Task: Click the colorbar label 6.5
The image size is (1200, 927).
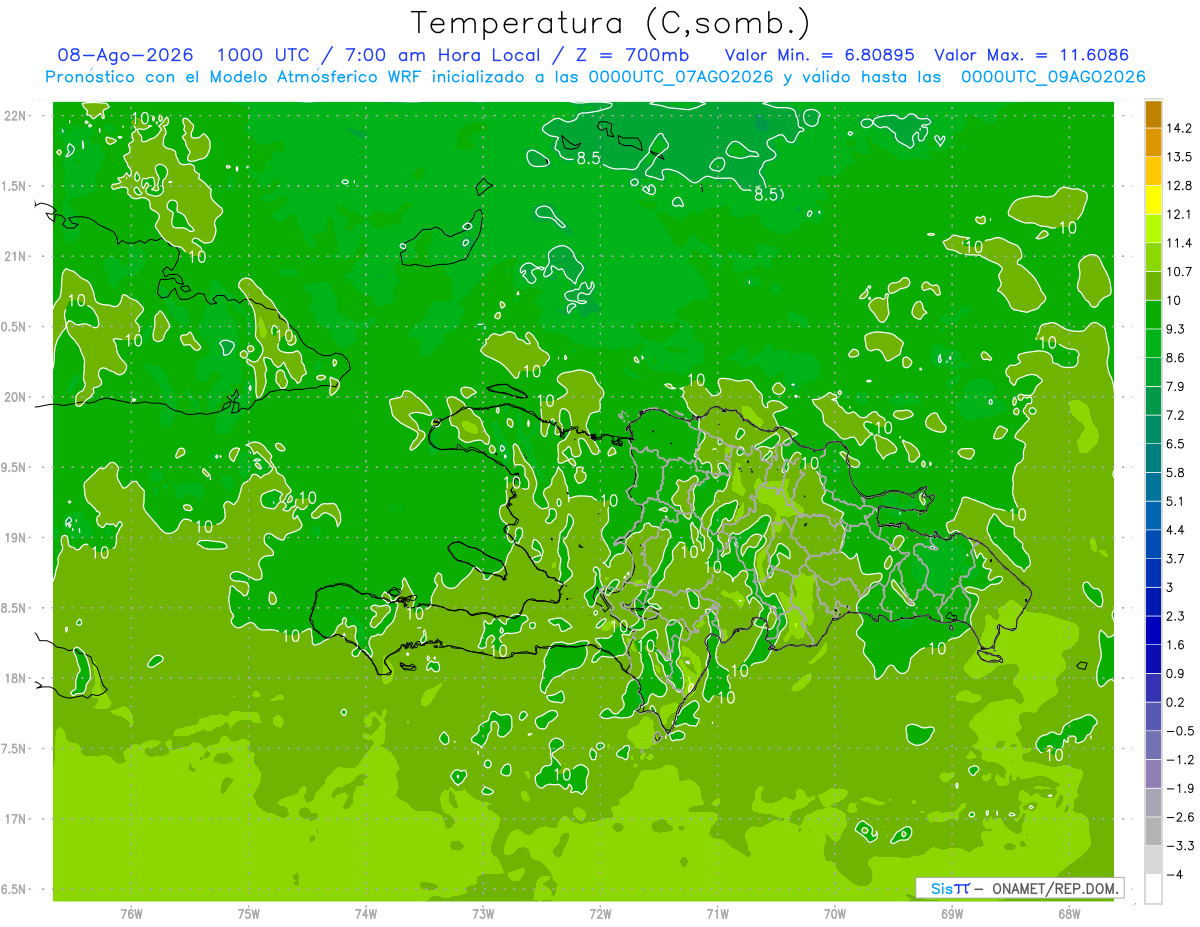Action: coord(1176,444)
